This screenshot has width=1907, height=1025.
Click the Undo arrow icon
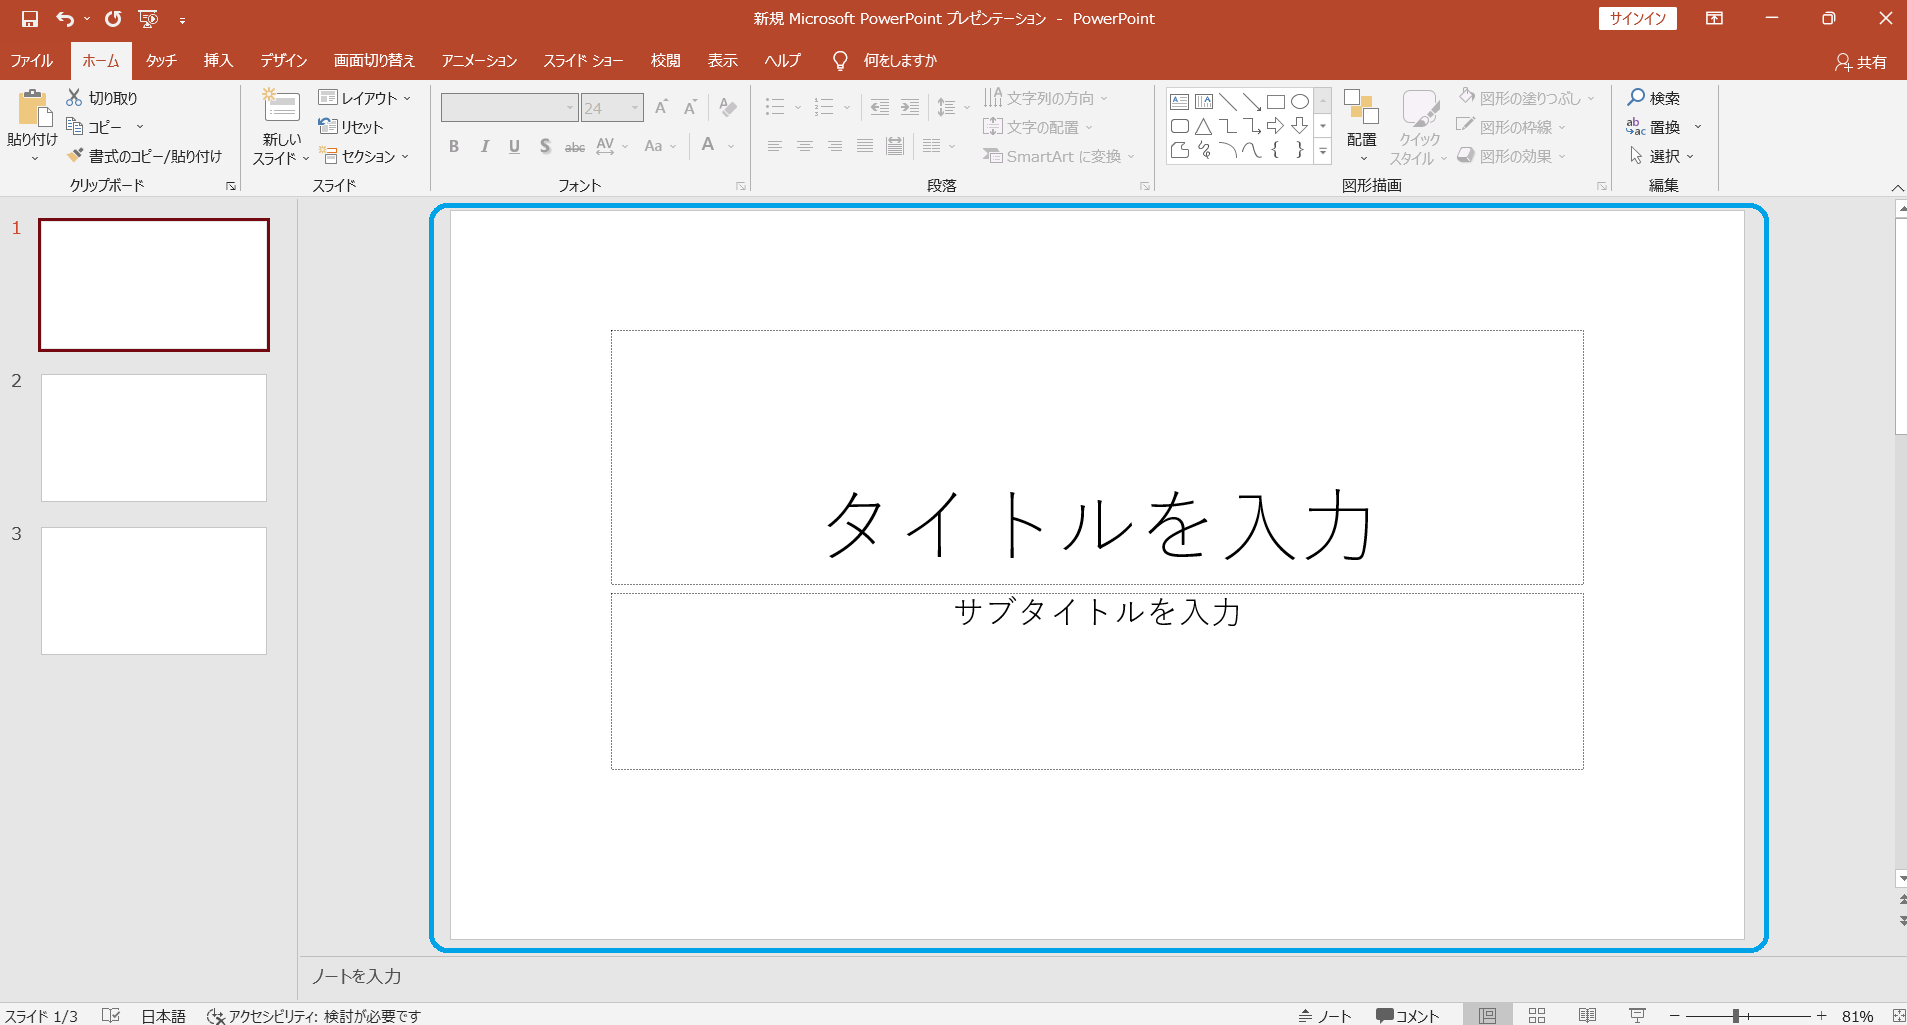point(65,19)
